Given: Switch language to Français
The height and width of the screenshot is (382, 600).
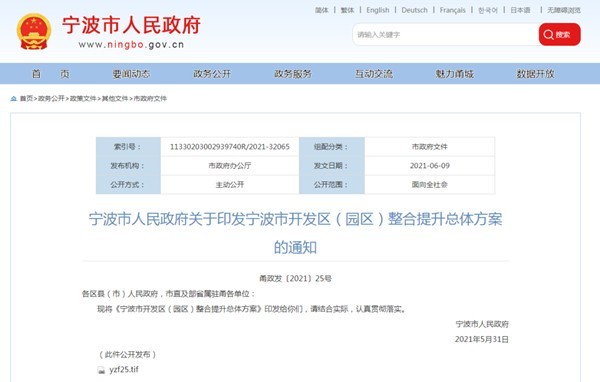Looking at the screenshot, I should pyautogui.click(x=453, y=10).
